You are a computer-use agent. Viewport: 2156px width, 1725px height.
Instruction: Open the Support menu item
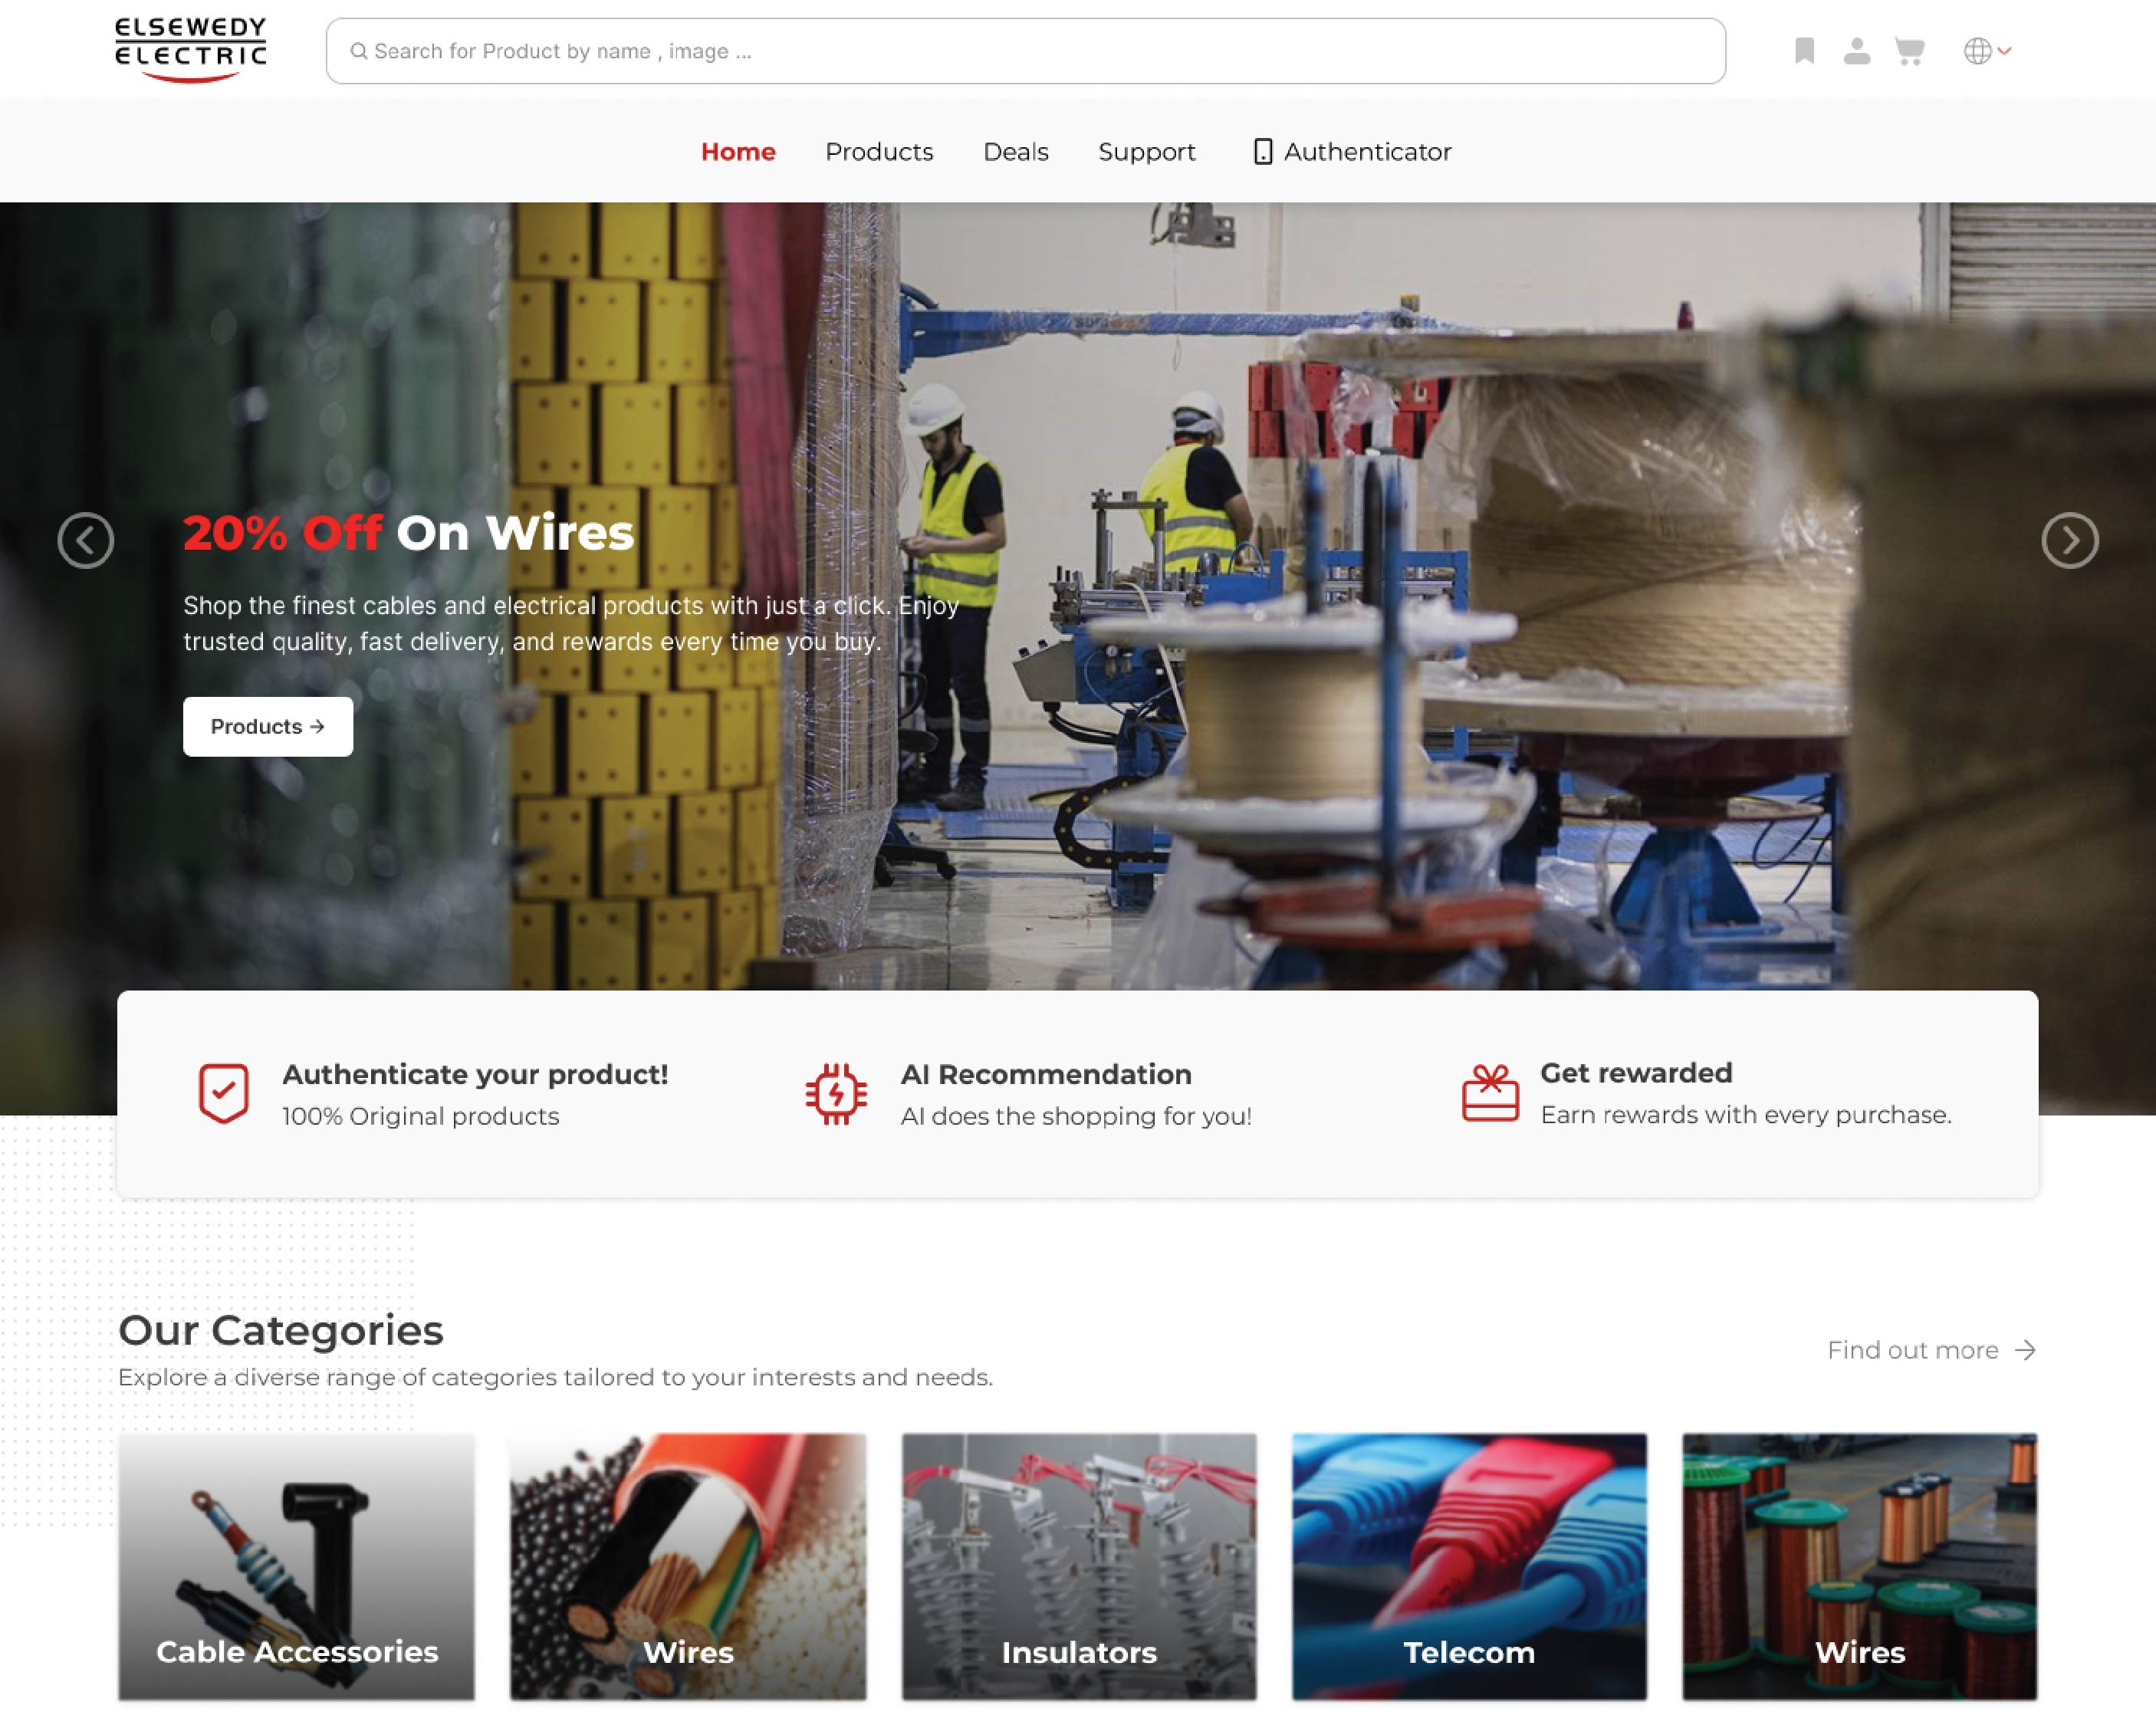(x=1146, y=152)
